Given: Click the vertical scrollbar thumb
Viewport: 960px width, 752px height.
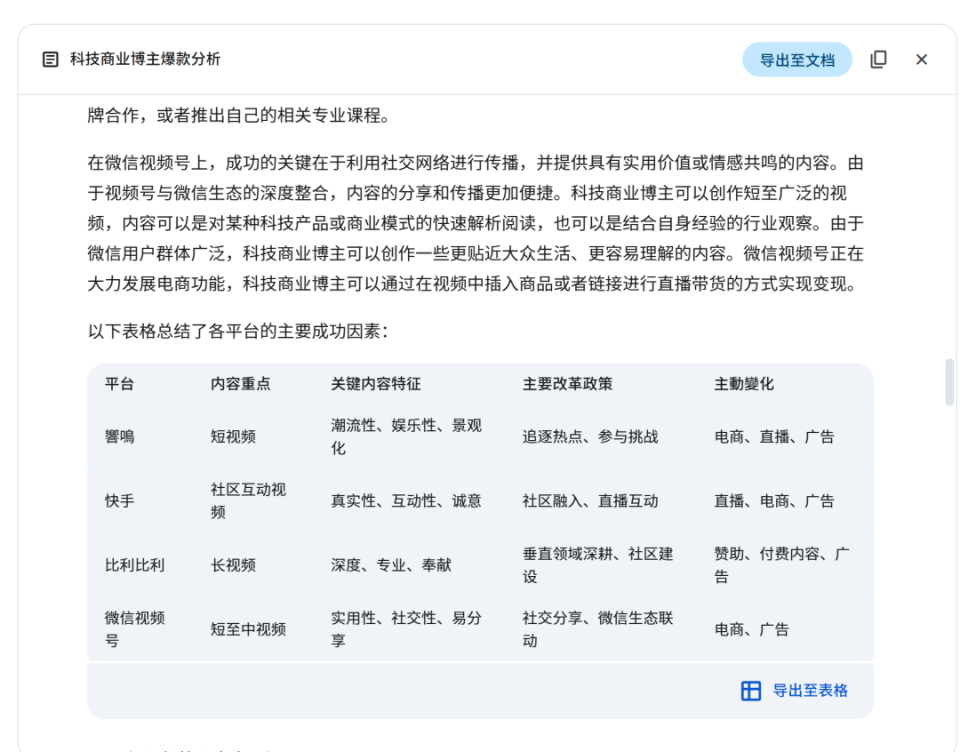Looking at the screenshot, I should [x=950, y=382].
